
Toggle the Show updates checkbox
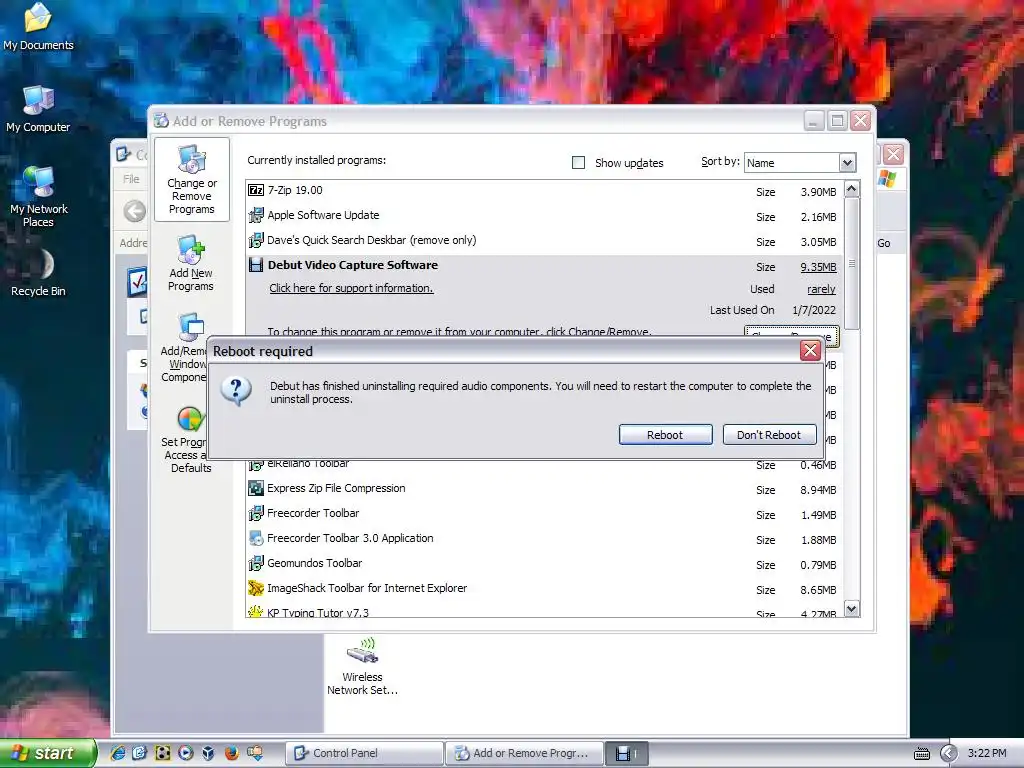[x=578, y=163]
